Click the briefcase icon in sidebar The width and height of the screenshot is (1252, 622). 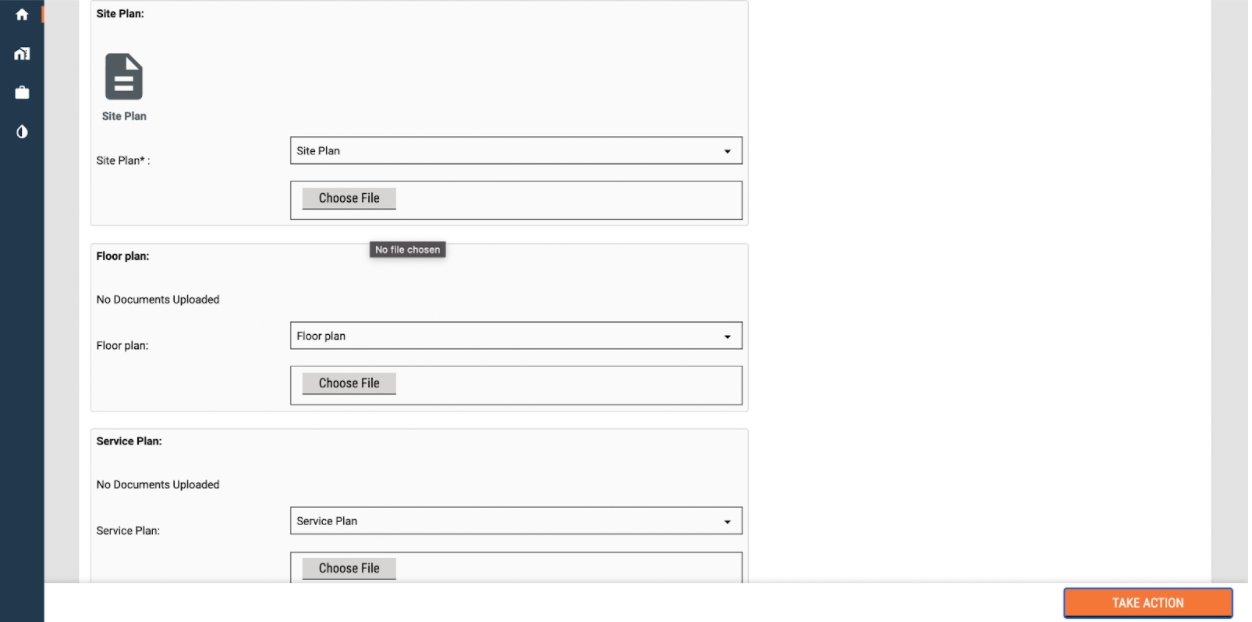pos(21,93)
